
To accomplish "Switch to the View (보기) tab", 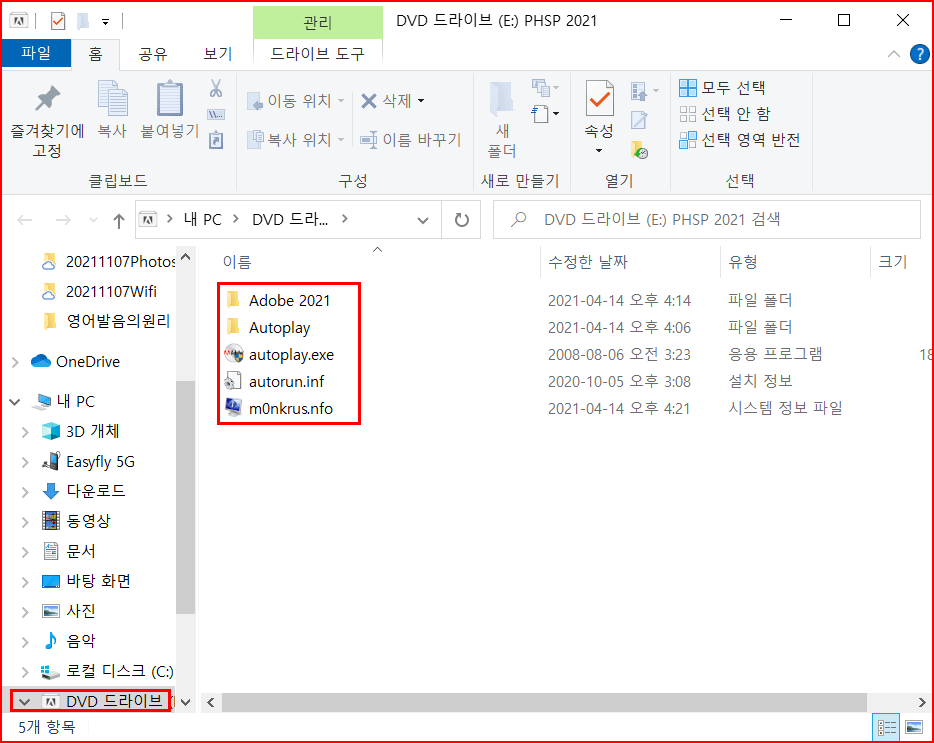I will [218, 54].
